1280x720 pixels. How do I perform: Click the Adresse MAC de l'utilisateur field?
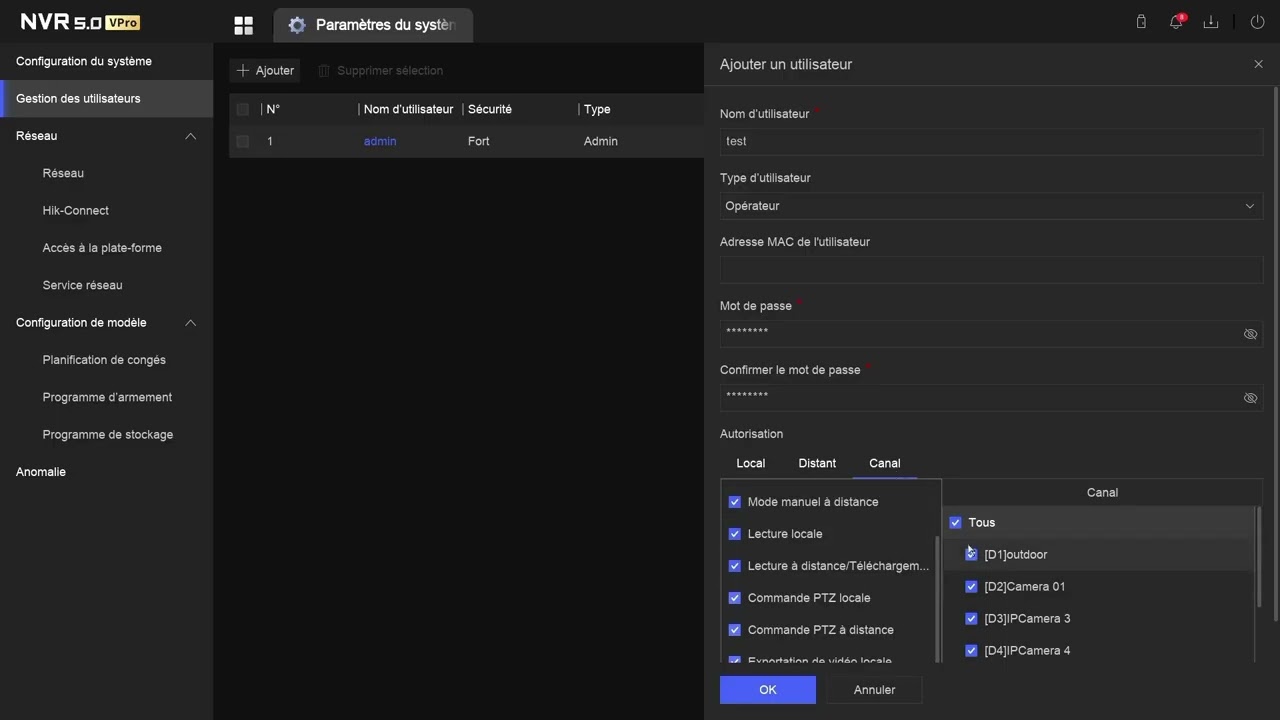point(991,270)
